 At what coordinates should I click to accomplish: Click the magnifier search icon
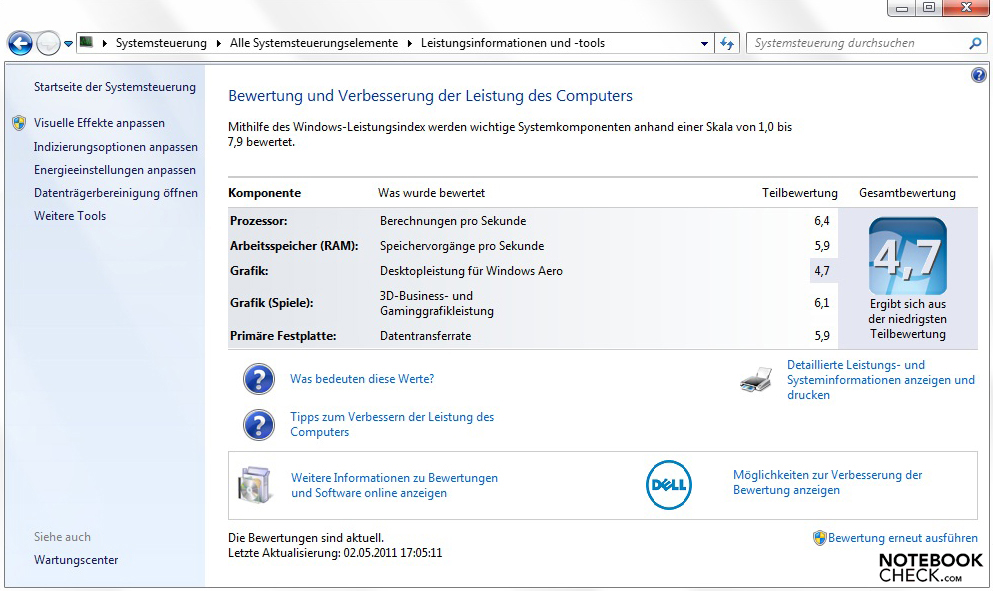(x=975, y=43)
